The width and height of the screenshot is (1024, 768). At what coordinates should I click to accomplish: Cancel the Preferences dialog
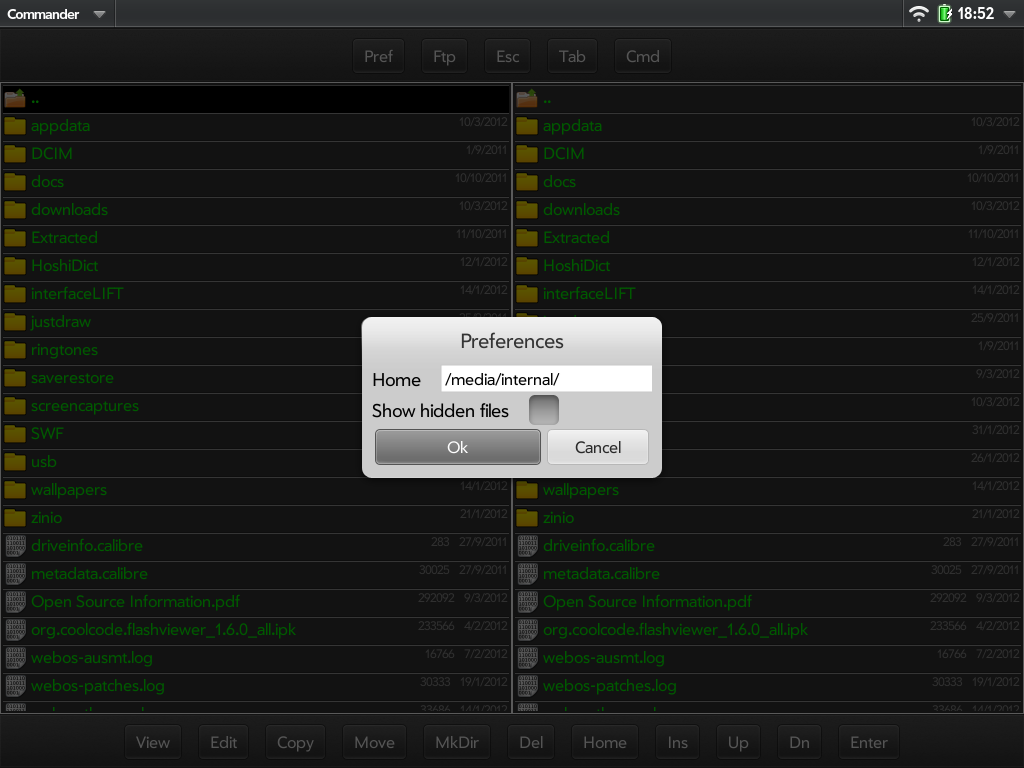tap(598, 447)
